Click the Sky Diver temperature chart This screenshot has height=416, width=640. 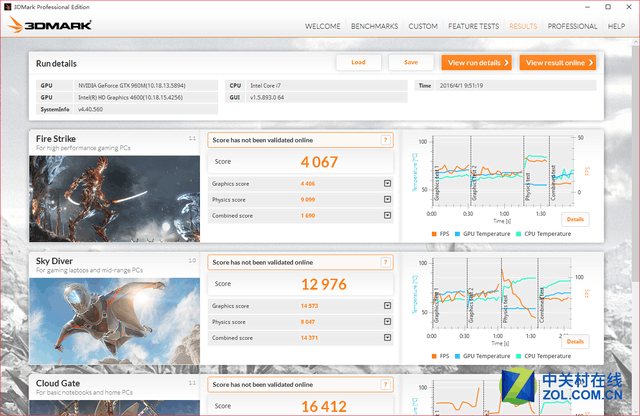[x=501, y=294]
